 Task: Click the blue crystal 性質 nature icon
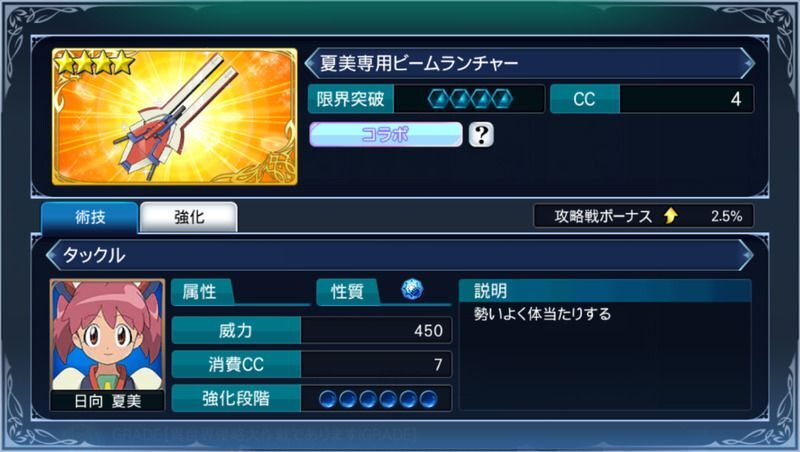click(412, 289)
